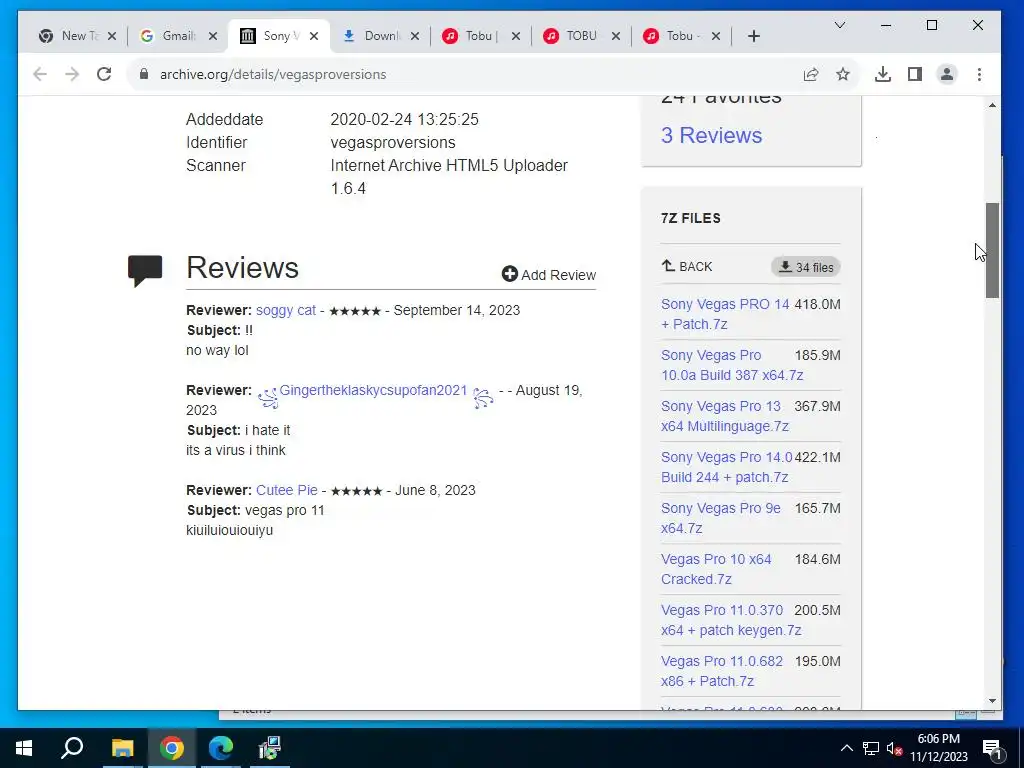Download Sony Vegas PRO 14 + Patch.7z

(725, 314)
